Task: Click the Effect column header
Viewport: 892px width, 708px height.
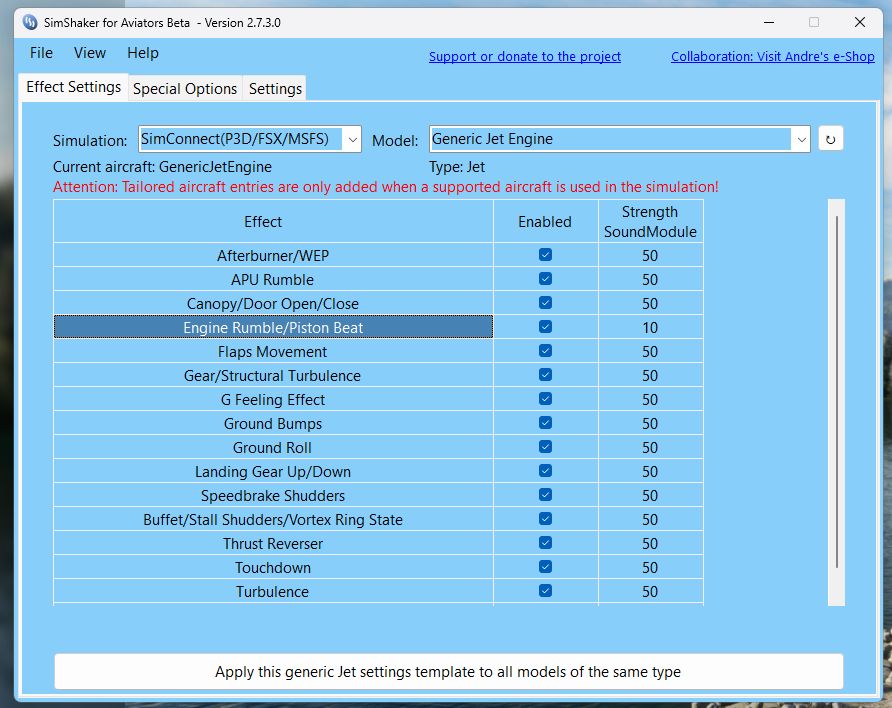Action: [273, 221]
